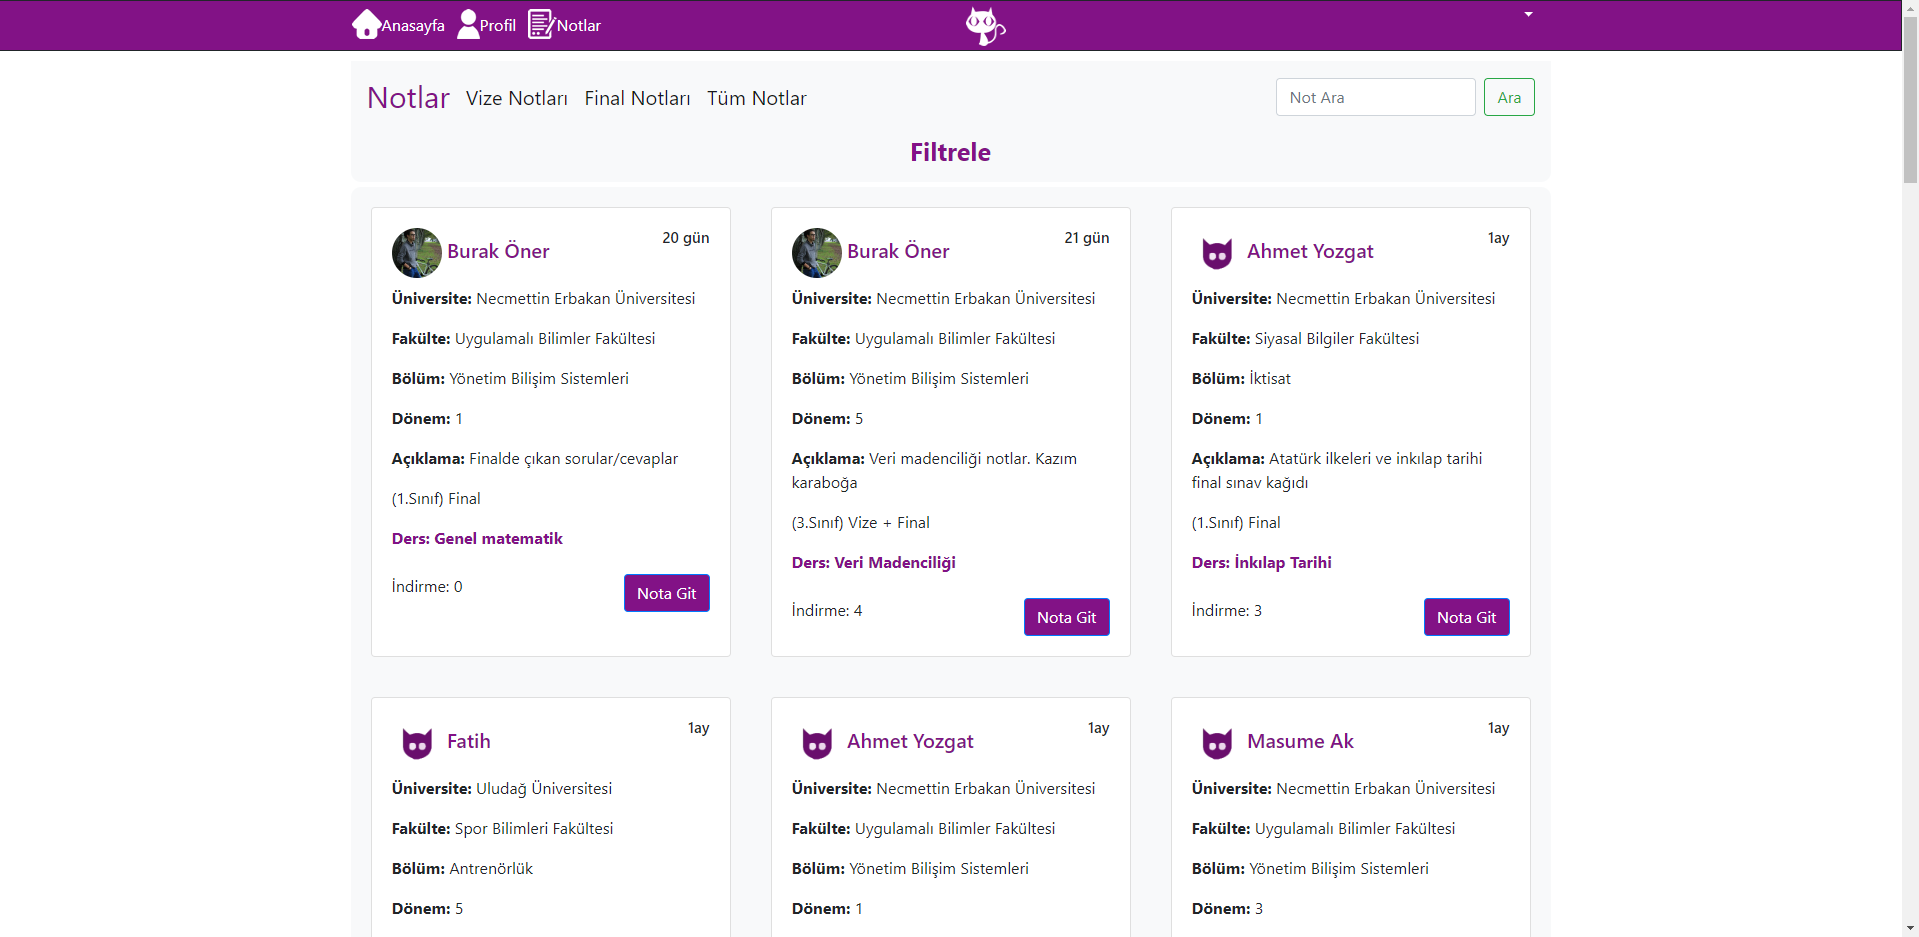Click Nota Git on Veri Madenciliği card

coord(1067,617)
